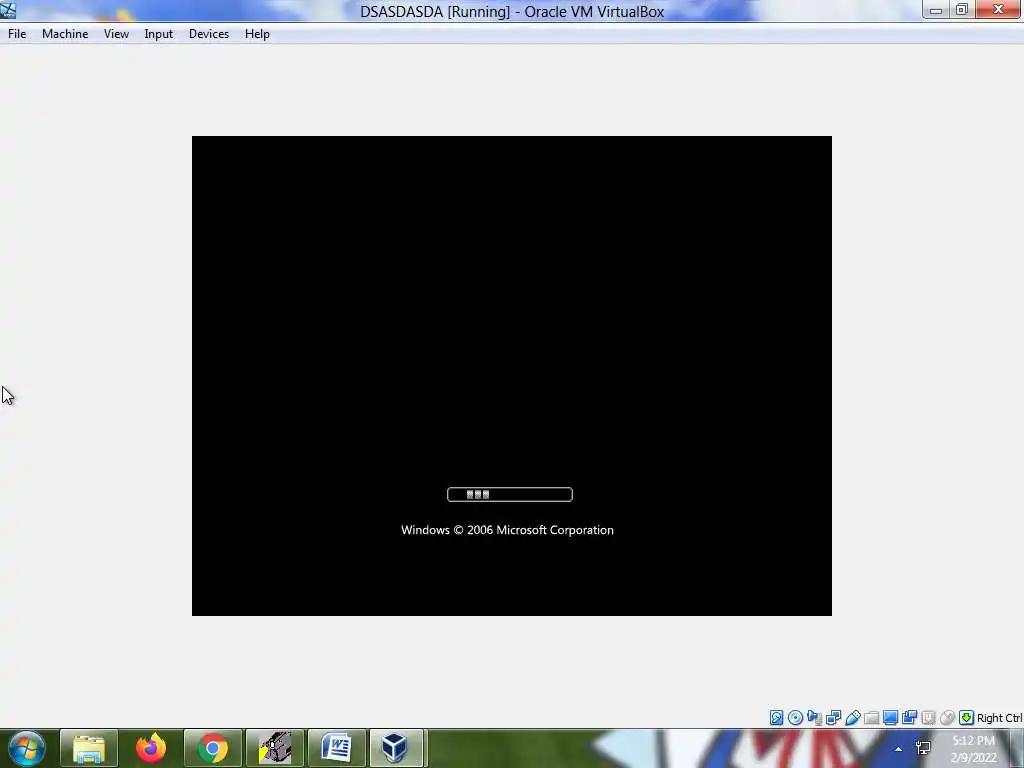Click the network adapters indicator
This screenshot has width=1024, height=768.
(x=833, y=718)
